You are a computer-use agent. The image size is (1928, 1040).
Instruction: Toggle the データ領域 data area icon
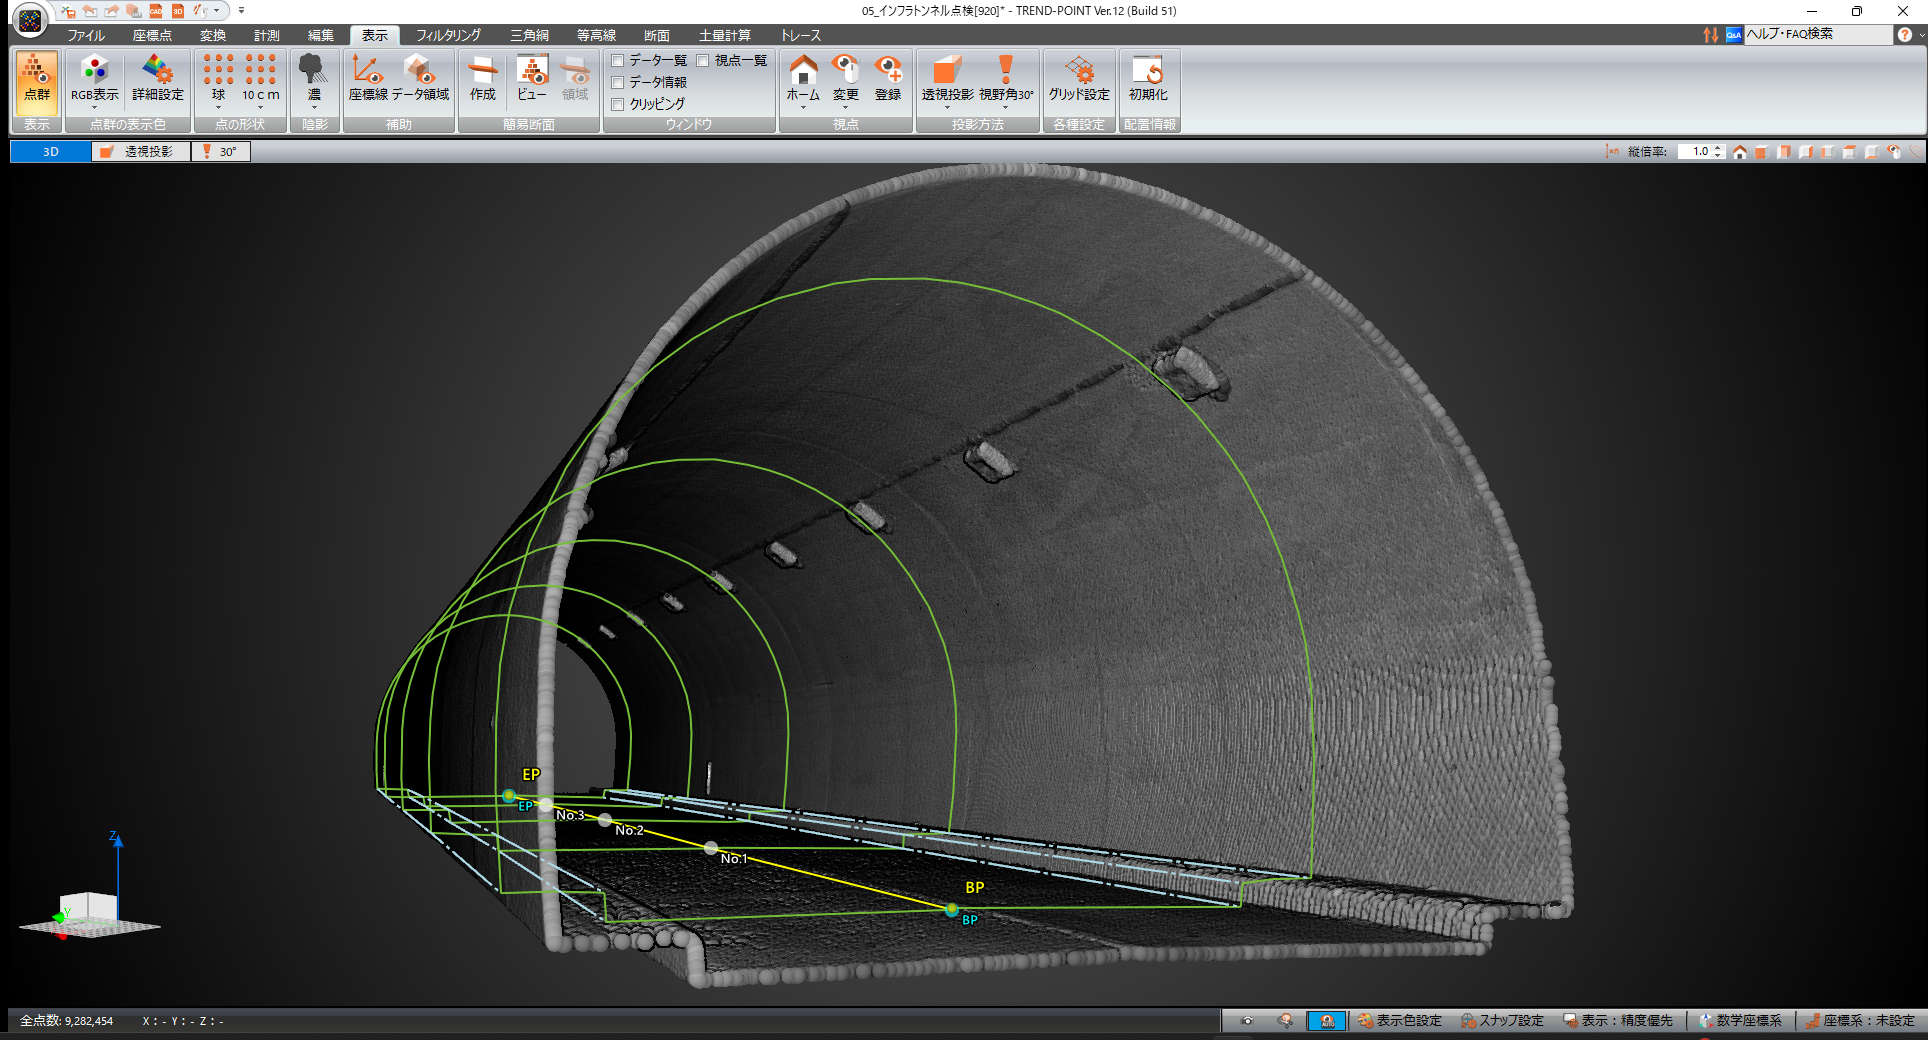(x=420, y=80)
